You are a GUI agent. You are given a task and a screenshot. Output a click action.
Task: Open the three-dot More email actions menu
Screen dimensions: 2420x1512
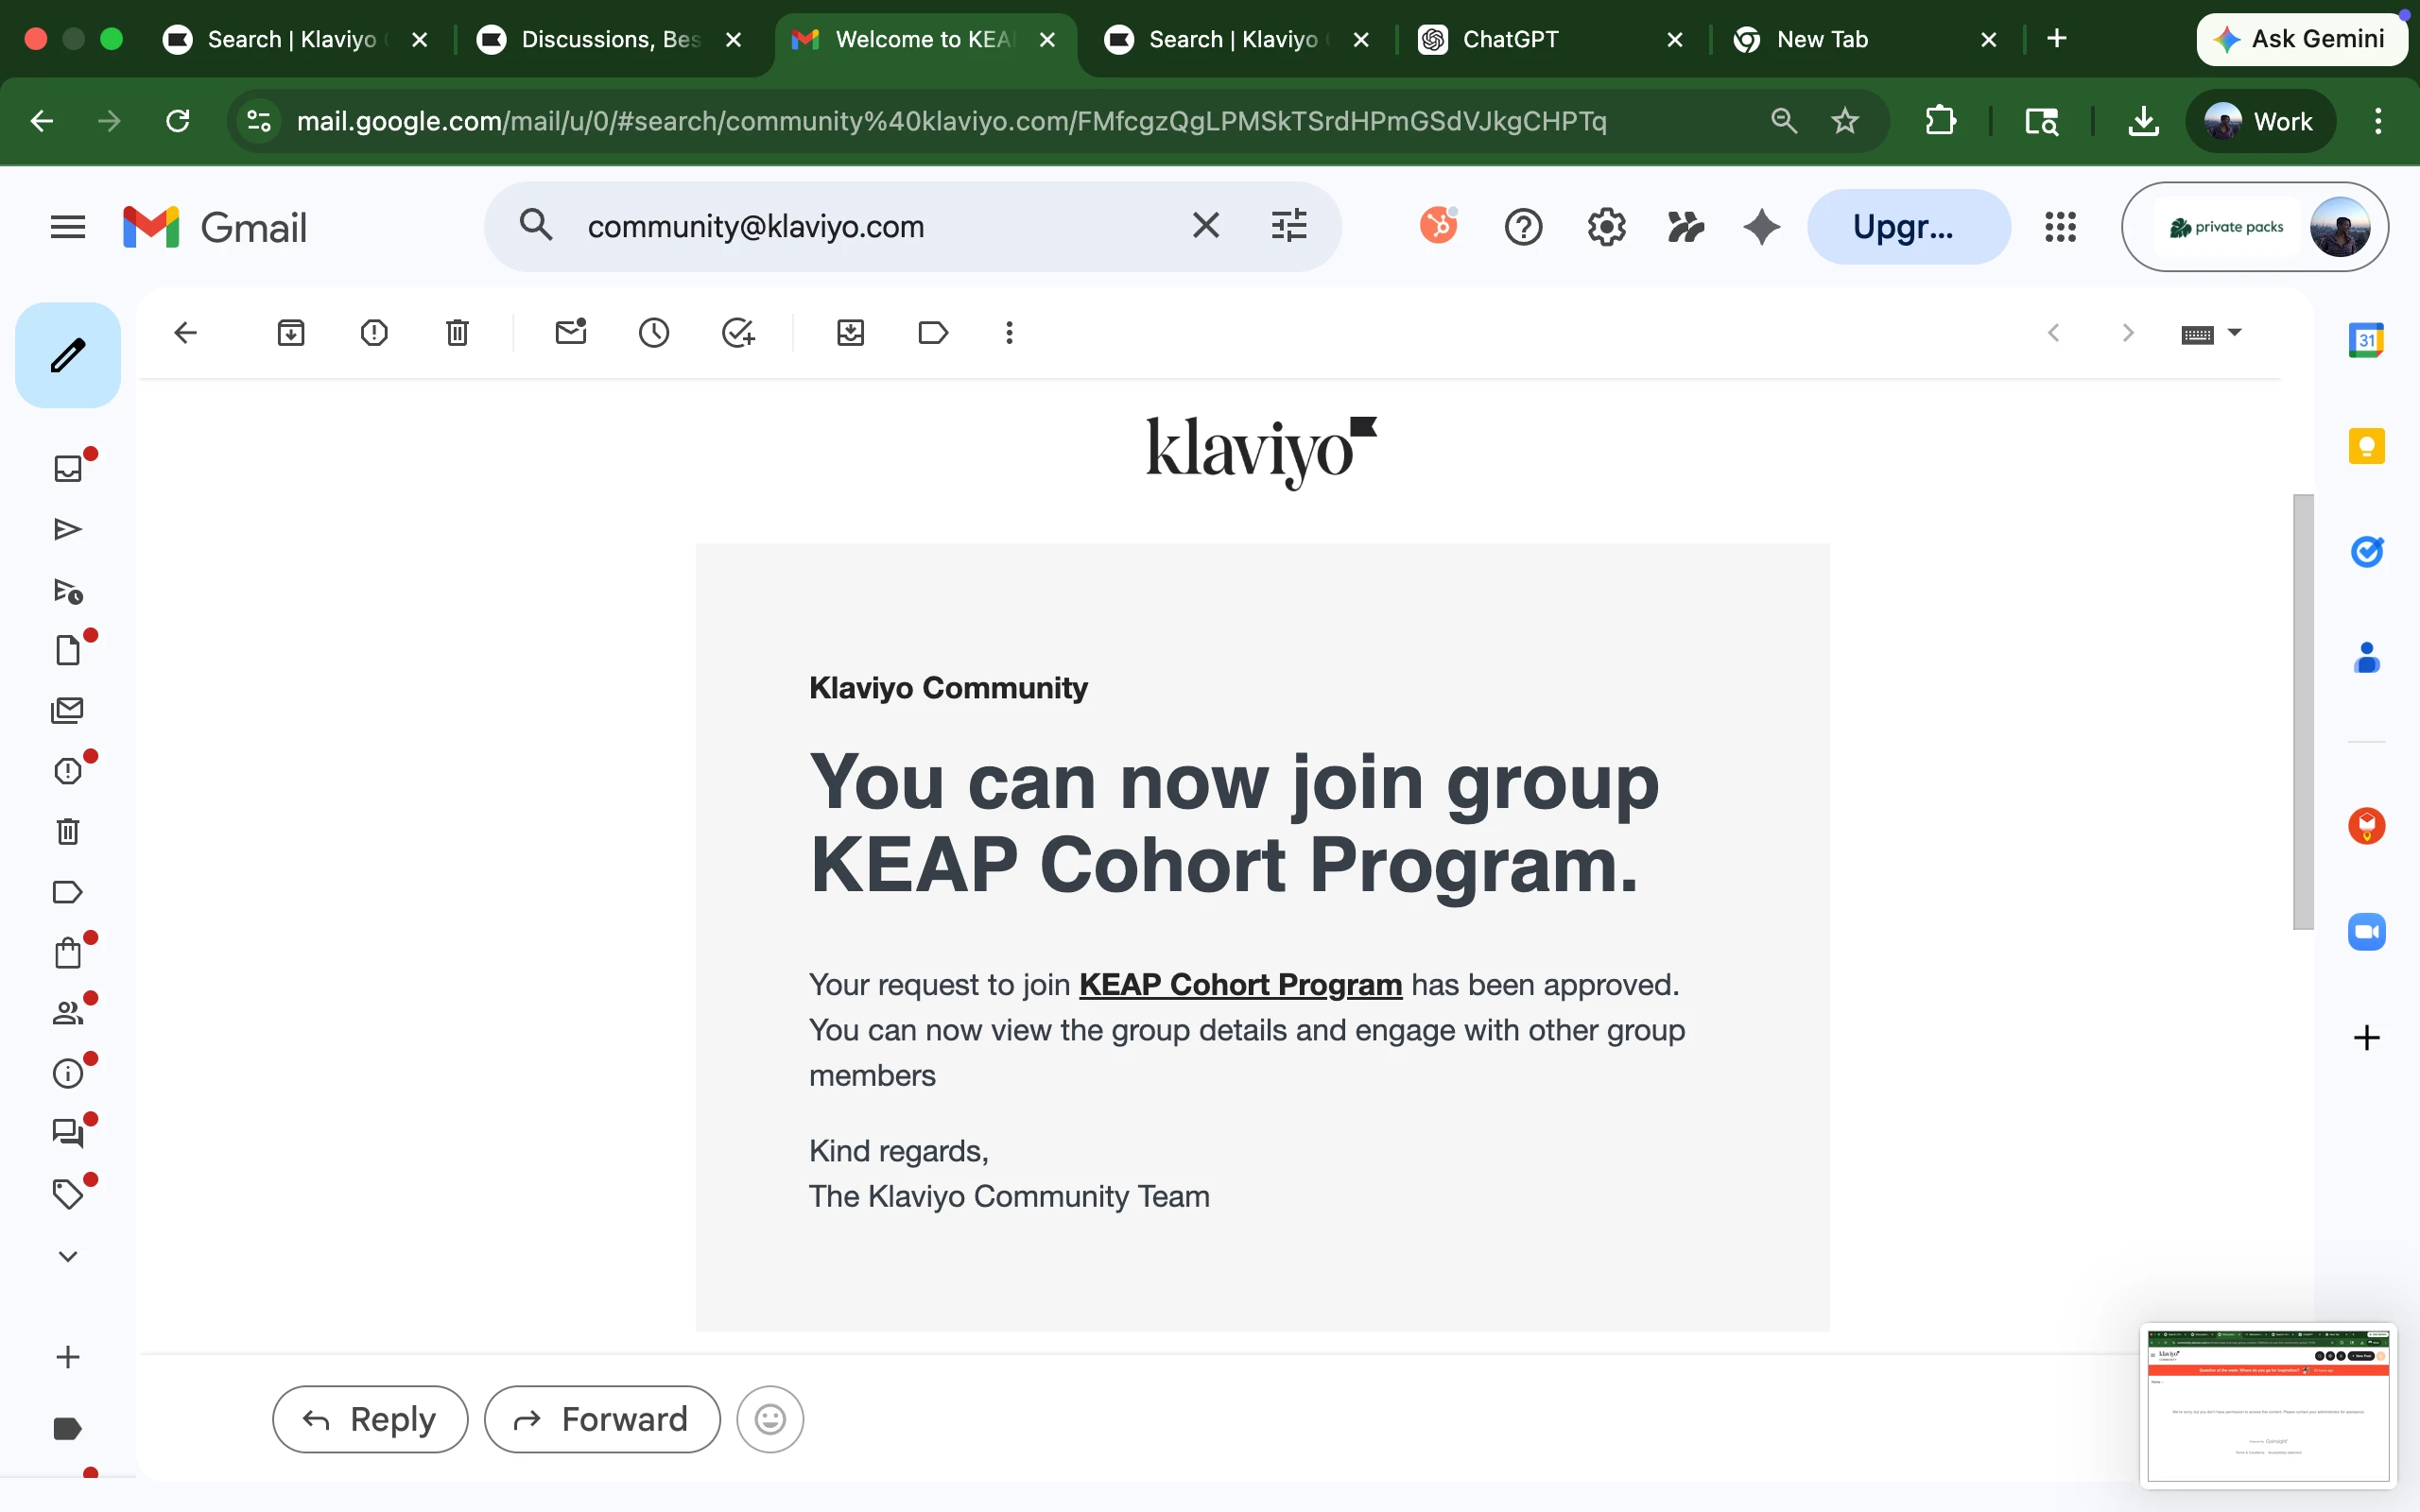pyautogui.click(x=1009, y=333)
